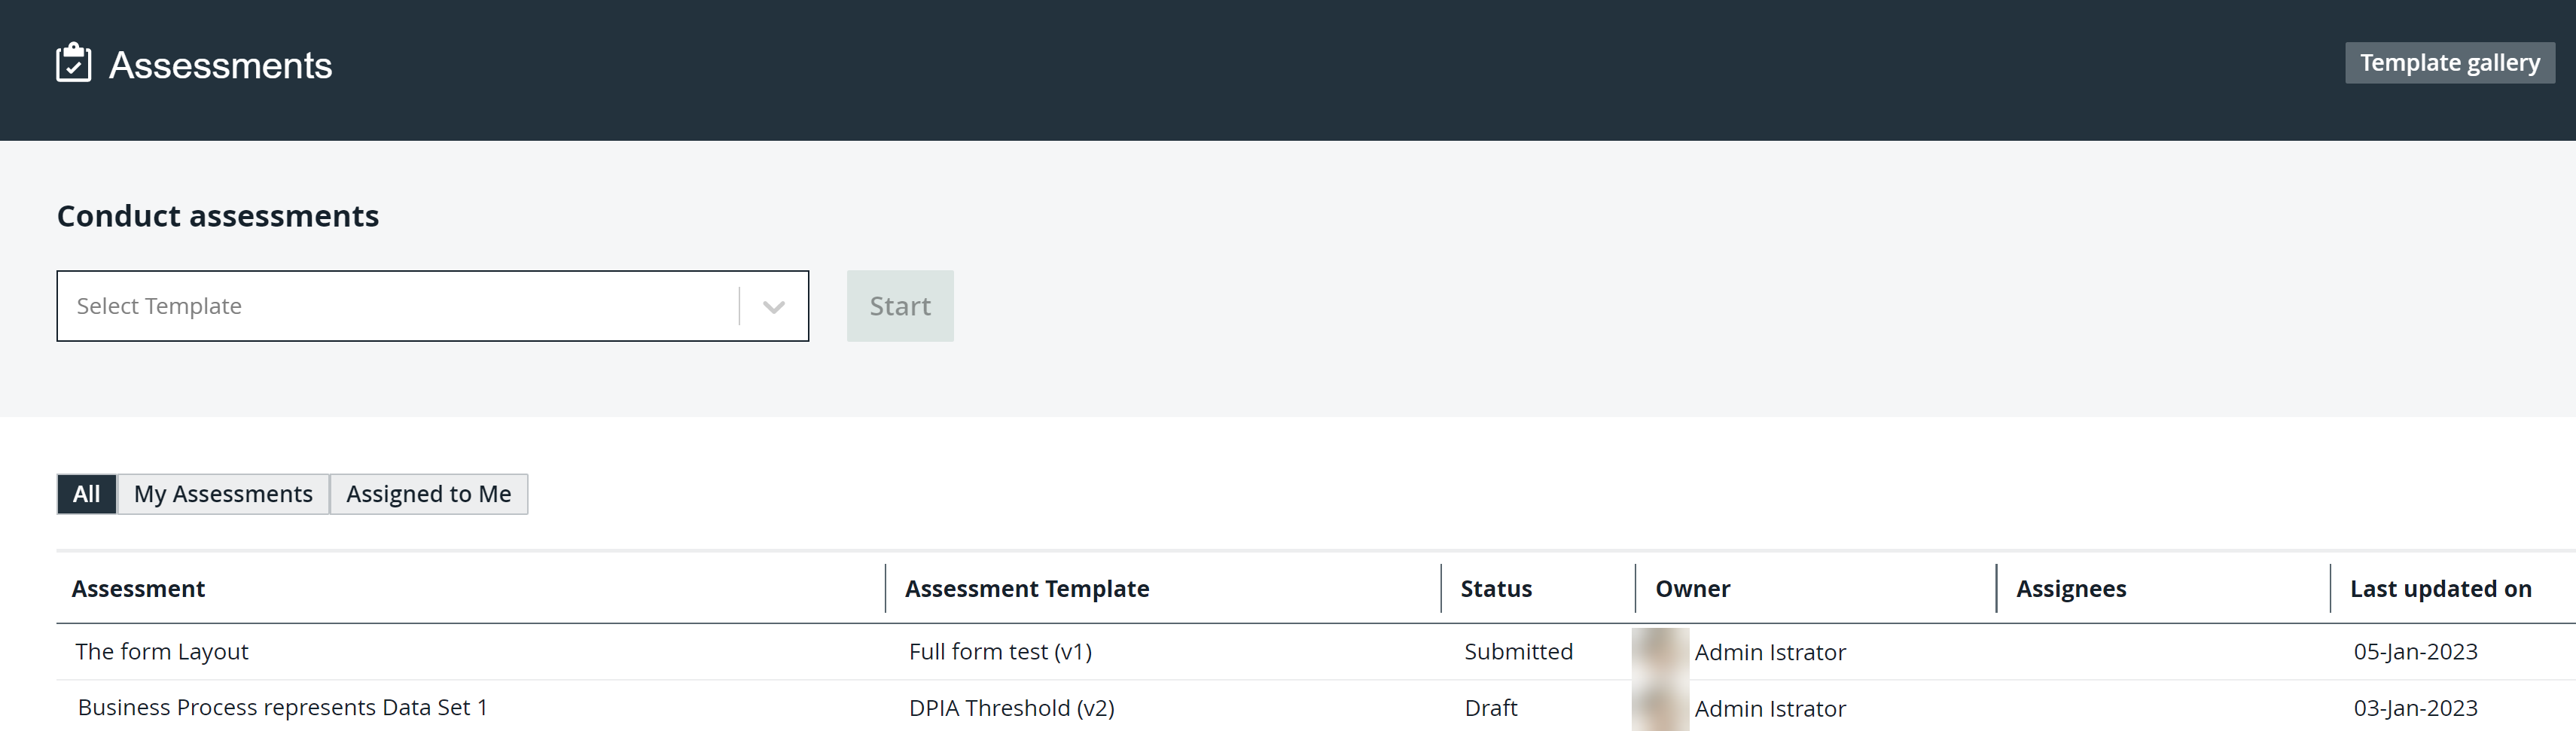Open the assessment named The form Layout
Image resolution: width=2576 pixels, height=731 pixels.
162,651
